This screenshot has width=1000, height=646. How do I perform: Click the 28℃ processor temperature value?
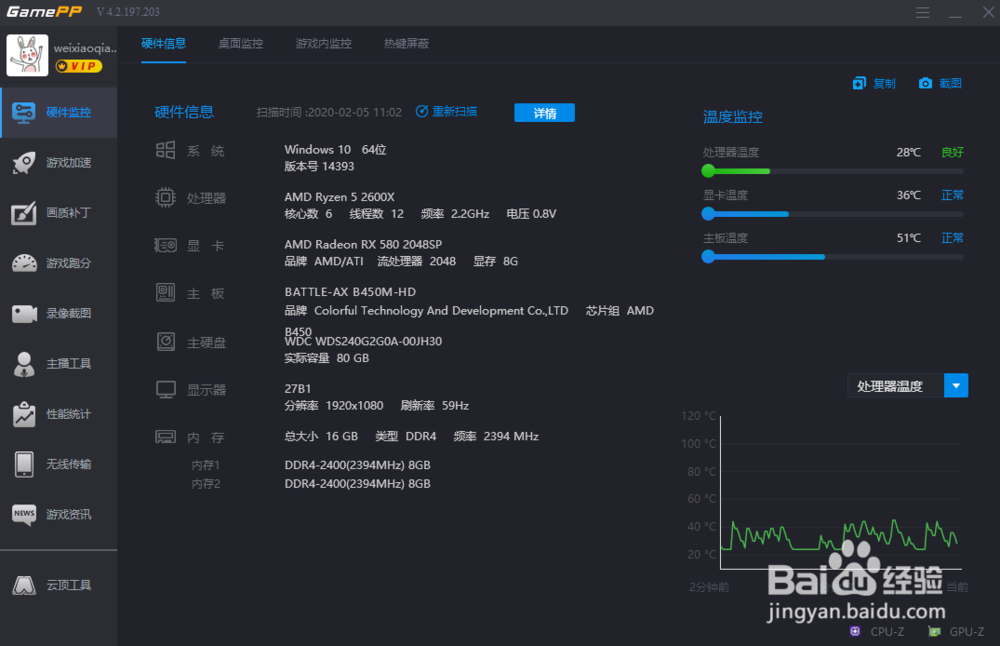coord(908,152)
